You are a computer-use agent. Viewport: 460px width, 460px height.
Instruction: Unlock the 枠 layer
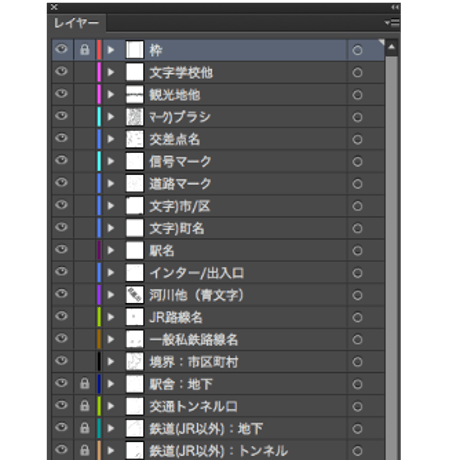tap(85, 50)
